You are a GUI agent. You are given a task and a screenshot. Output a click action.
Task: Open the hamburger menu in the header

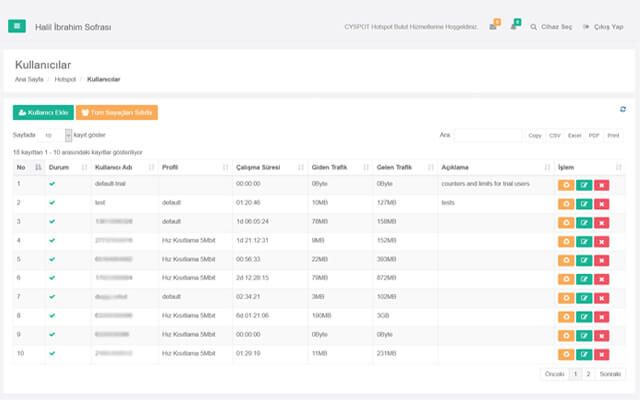point(17,26)
